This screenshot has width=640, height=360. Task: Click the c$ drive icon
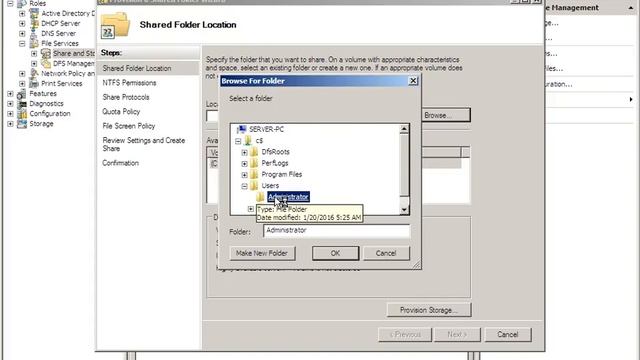click(x=248, y=140)
